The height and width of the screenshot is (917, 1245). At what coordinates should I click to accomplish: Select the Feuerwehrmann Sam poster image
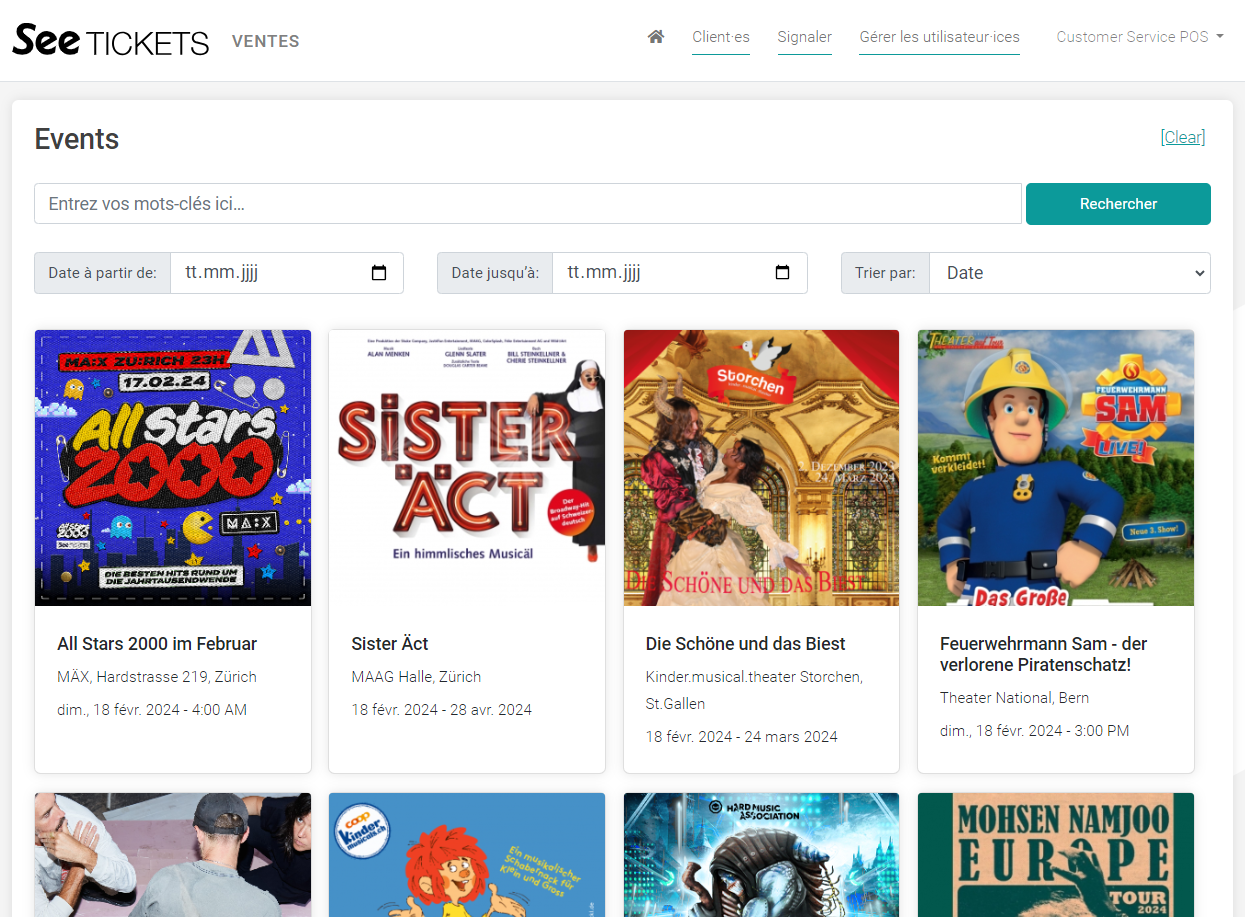click(x=1055, y=468)
